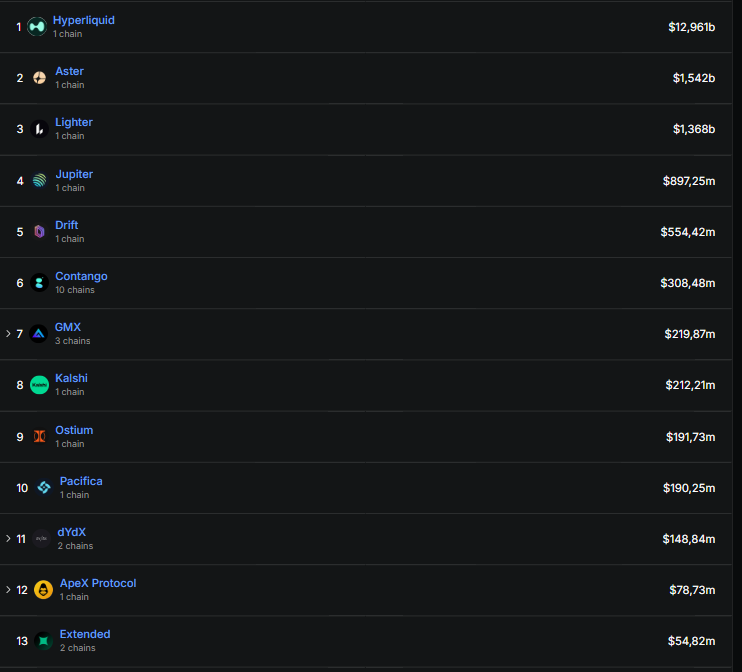Click "10 chains" under Contango
The height and width of the screenshot is (672, 742).
75,290
